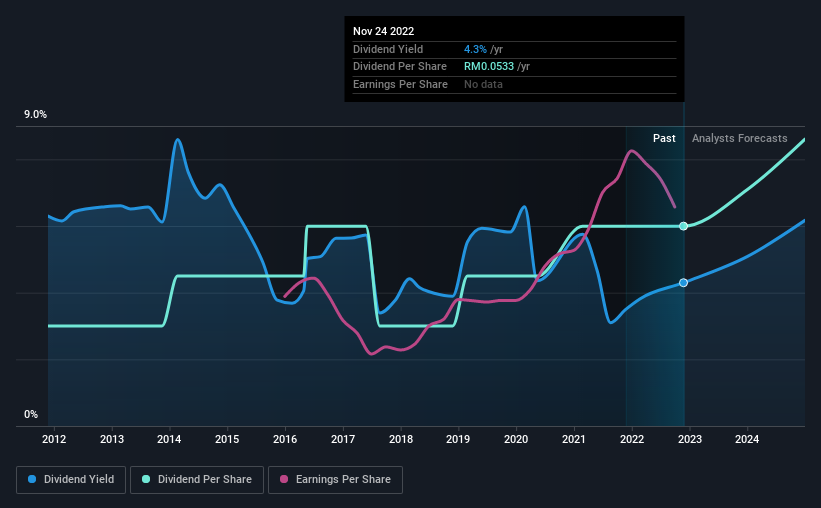
Task: Click the blue dividend yield marker at 2023
Action: 683,283
